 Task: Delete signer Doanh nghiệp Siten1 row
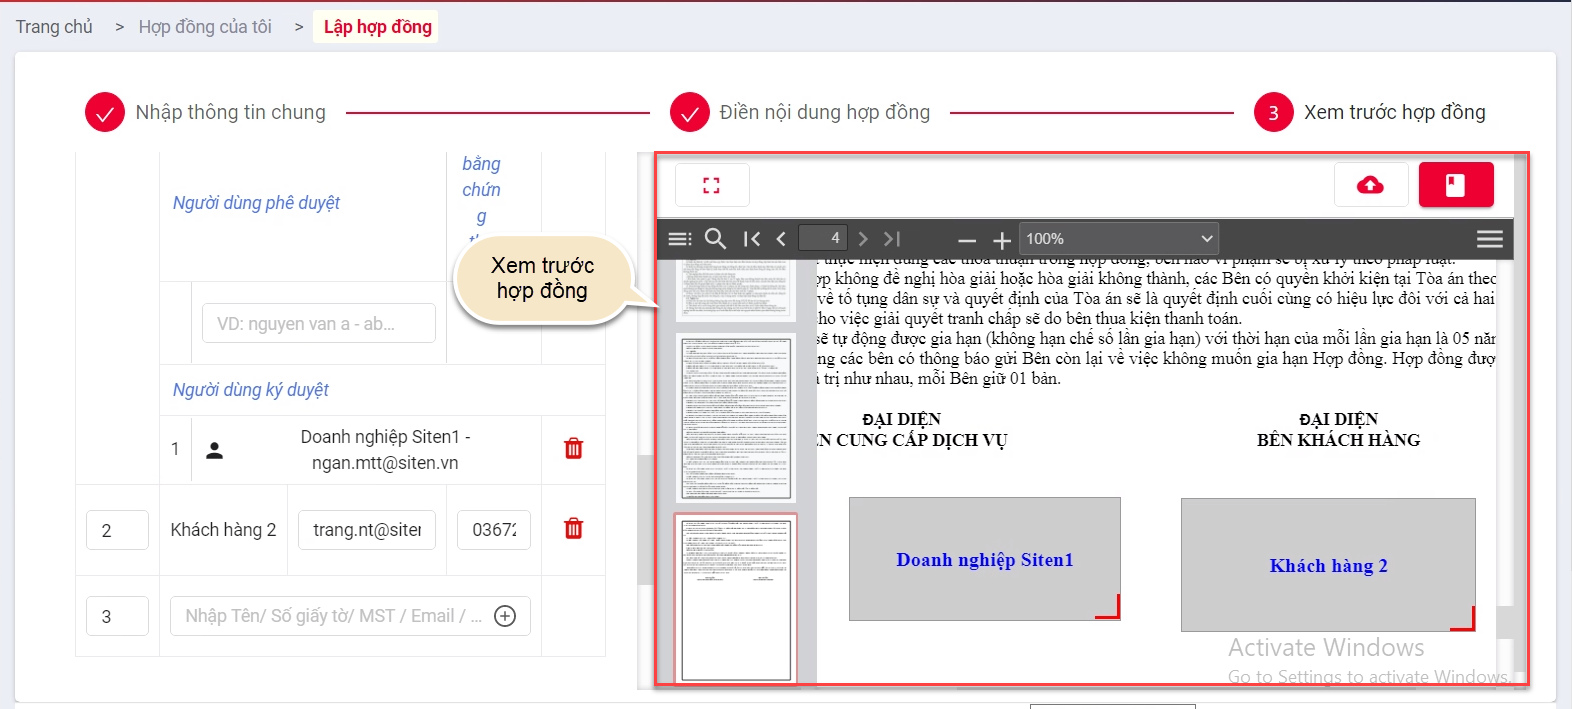(574, 448)
